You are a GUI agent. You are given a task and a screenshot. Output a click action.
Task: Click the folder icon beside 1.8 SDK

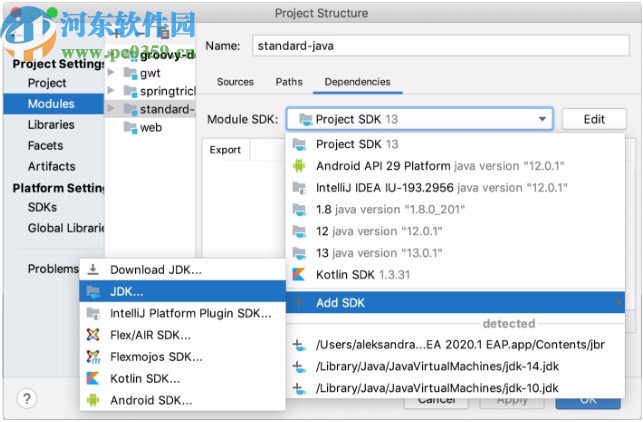tap(299, 209)
